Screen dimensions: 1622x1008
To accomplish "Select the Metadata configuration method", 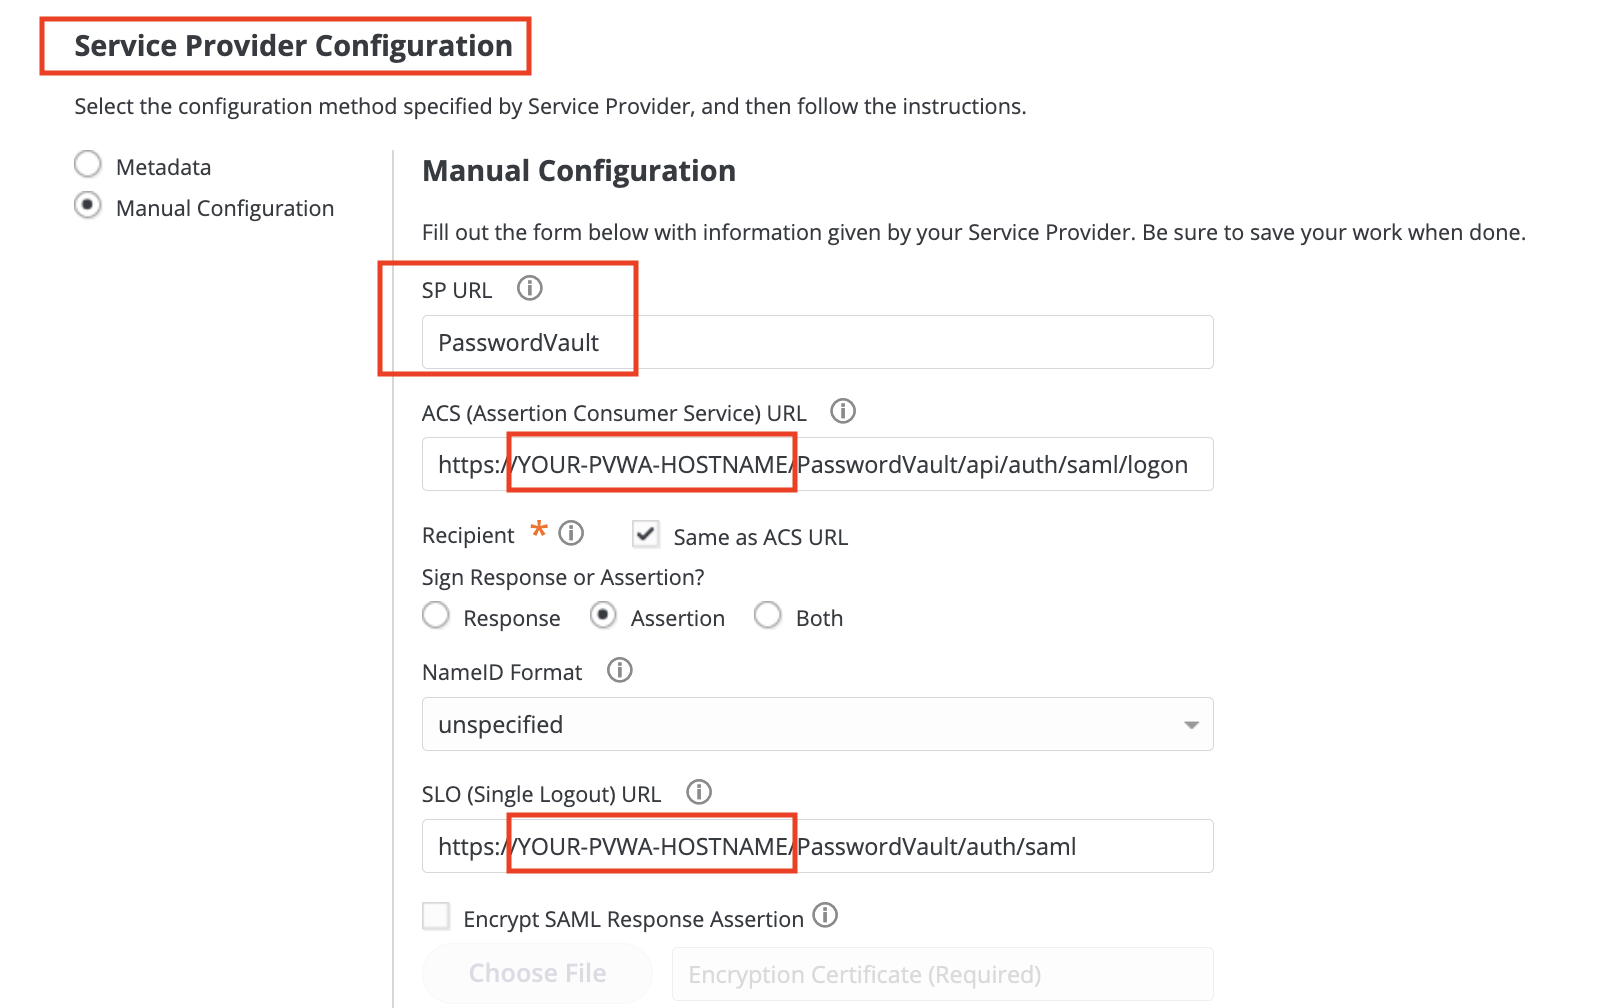I will pyautogui.click(x=87, y=163).
